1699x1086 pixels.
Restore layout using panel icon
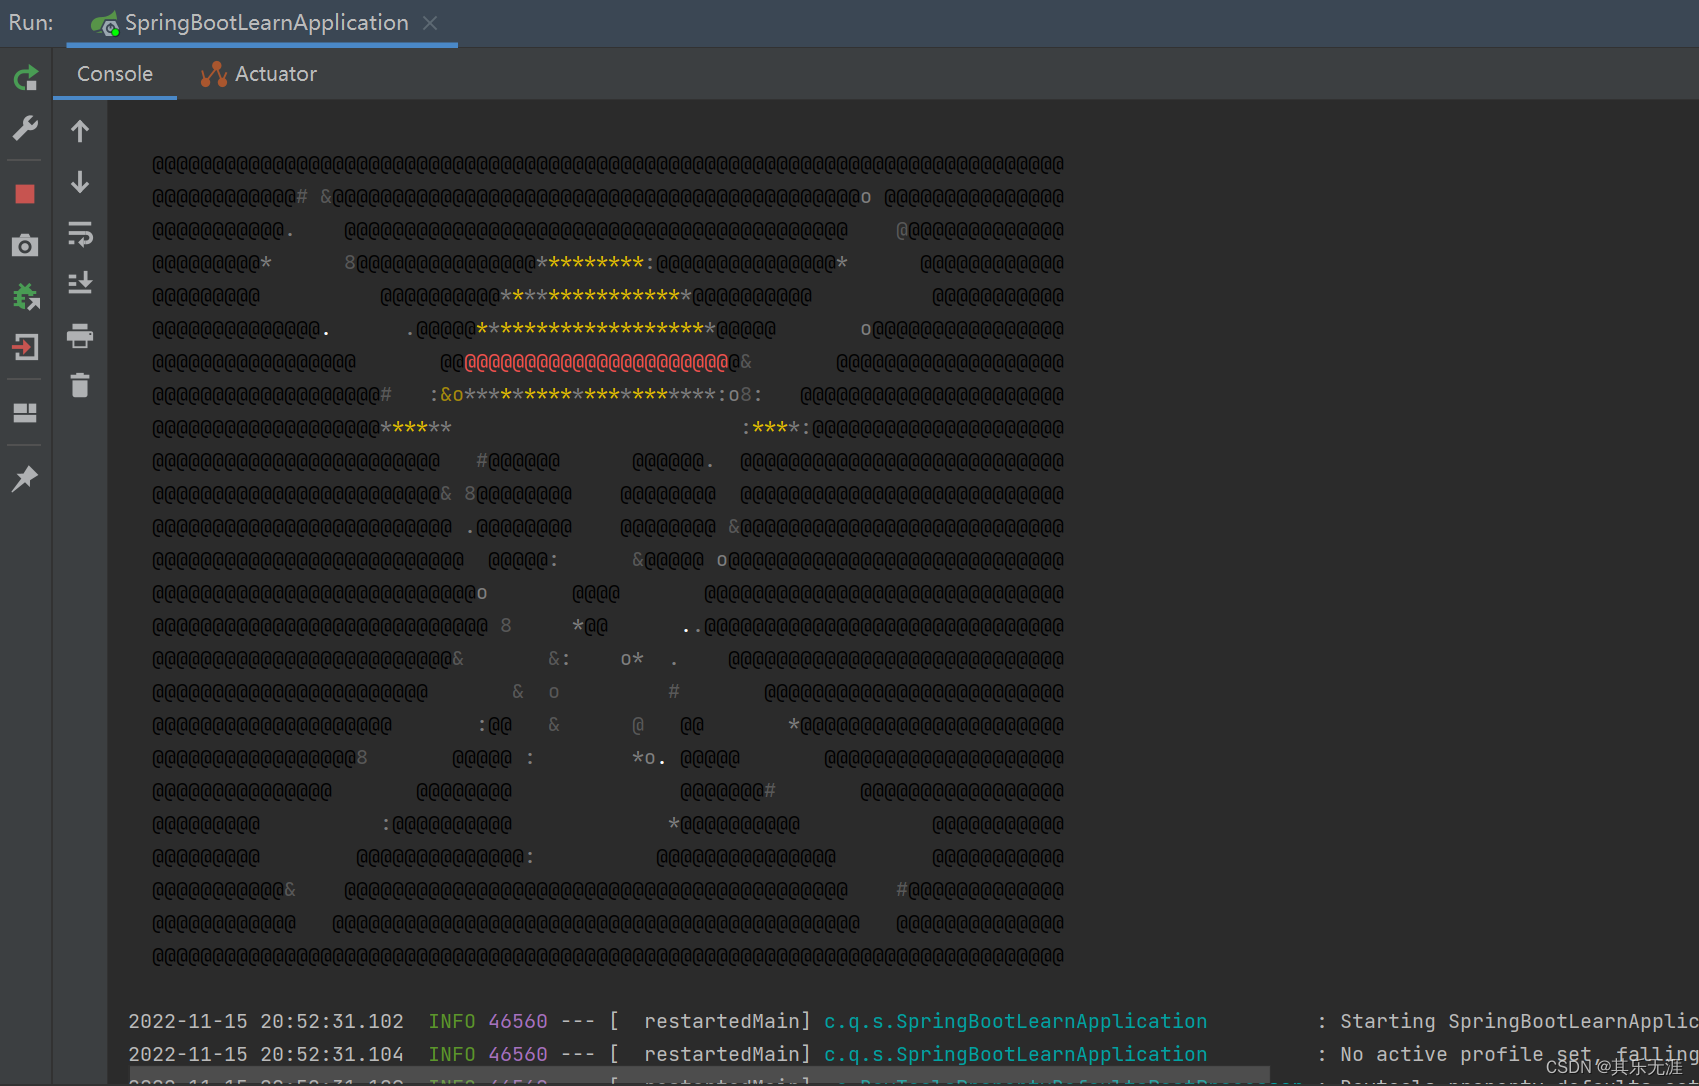coord(25,413)
